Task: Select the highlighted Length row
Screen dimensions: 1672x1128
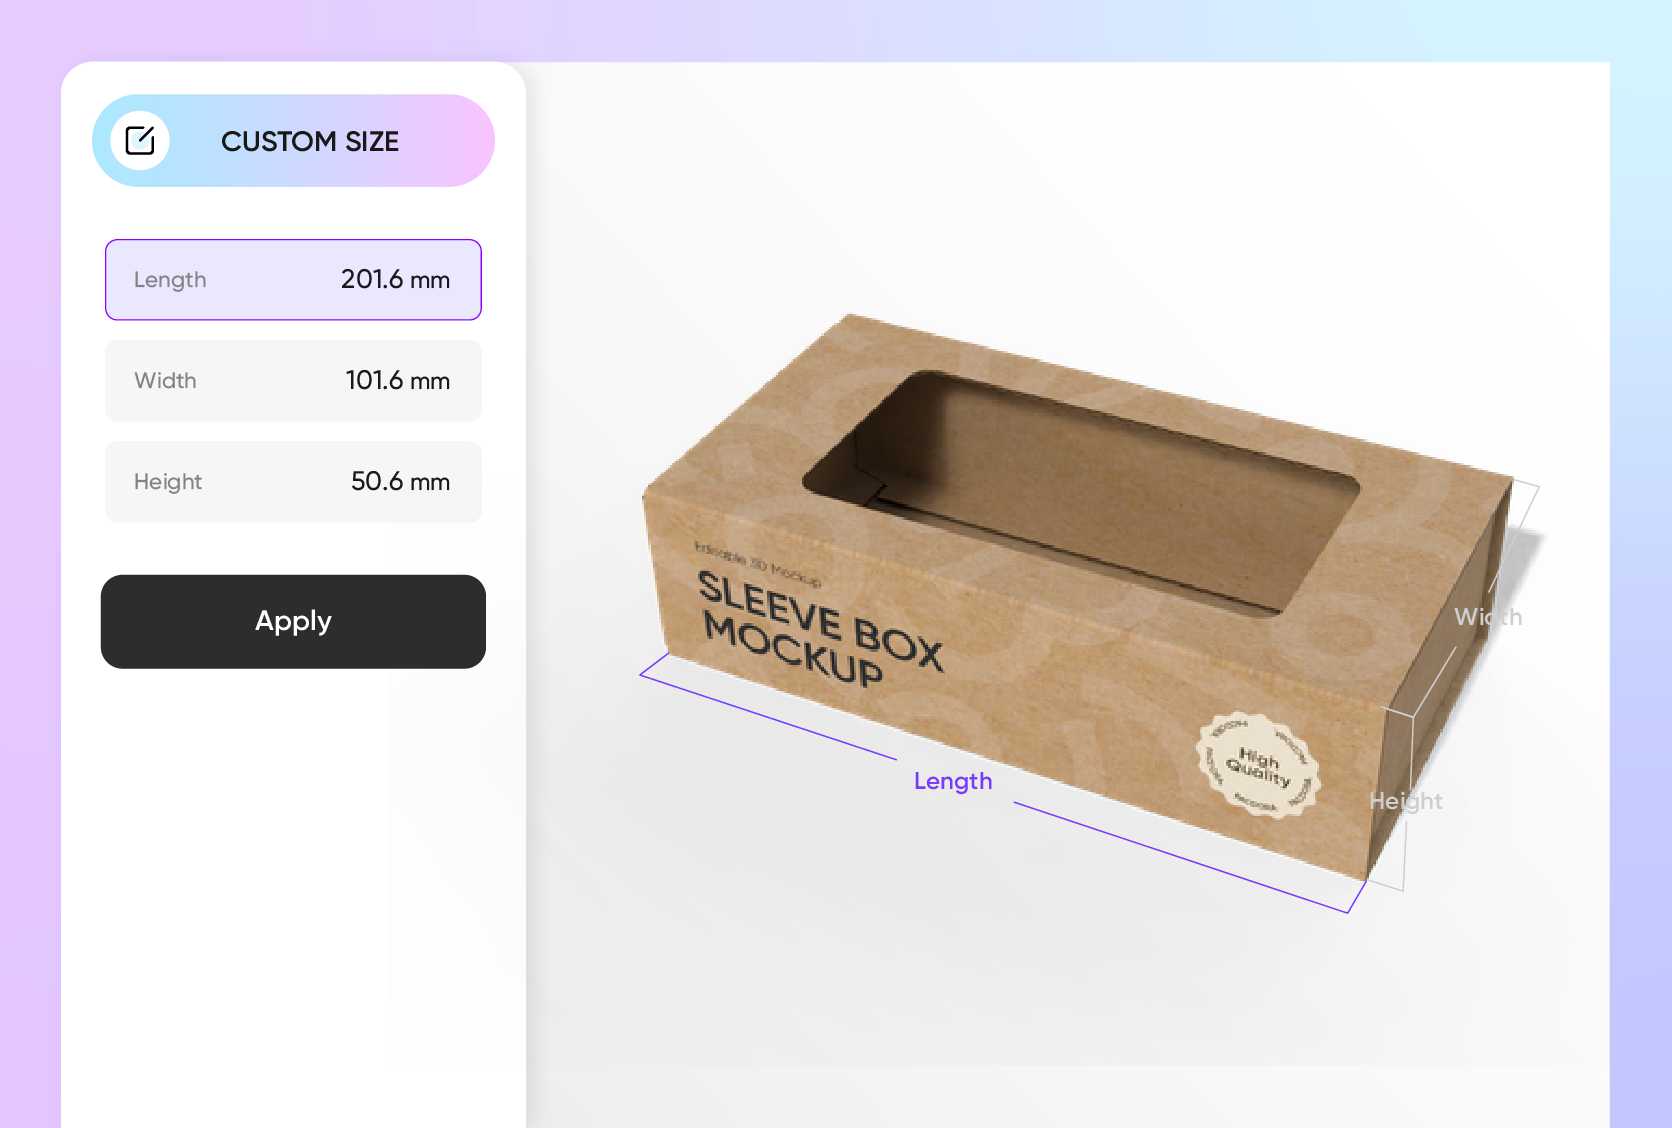Action: (x=293, y=280)
